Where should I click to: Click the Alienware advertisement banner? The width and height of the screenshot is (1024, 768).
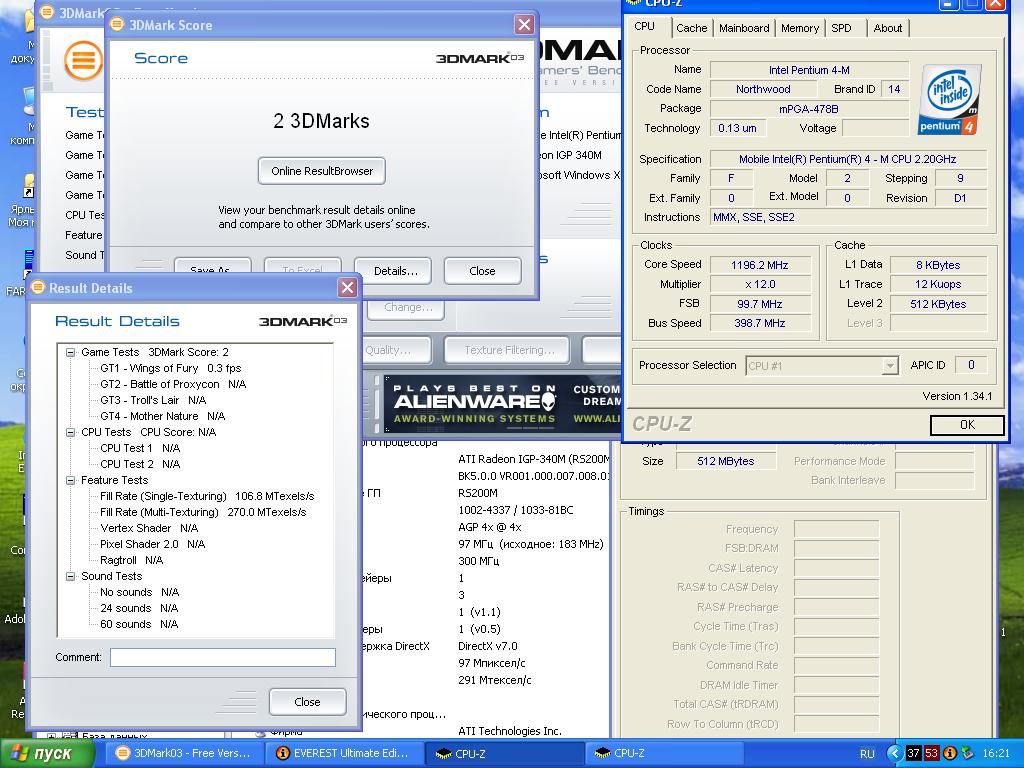coord(500,404)
